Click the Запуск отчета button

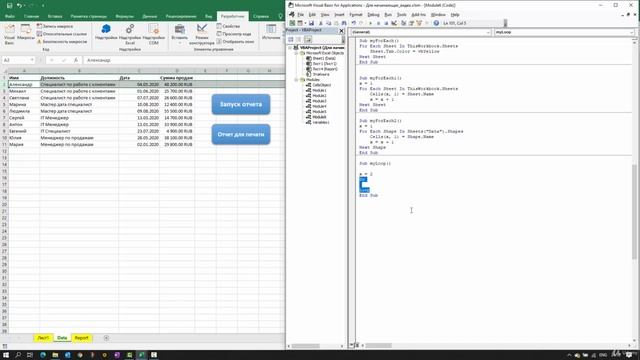(241, 104)
